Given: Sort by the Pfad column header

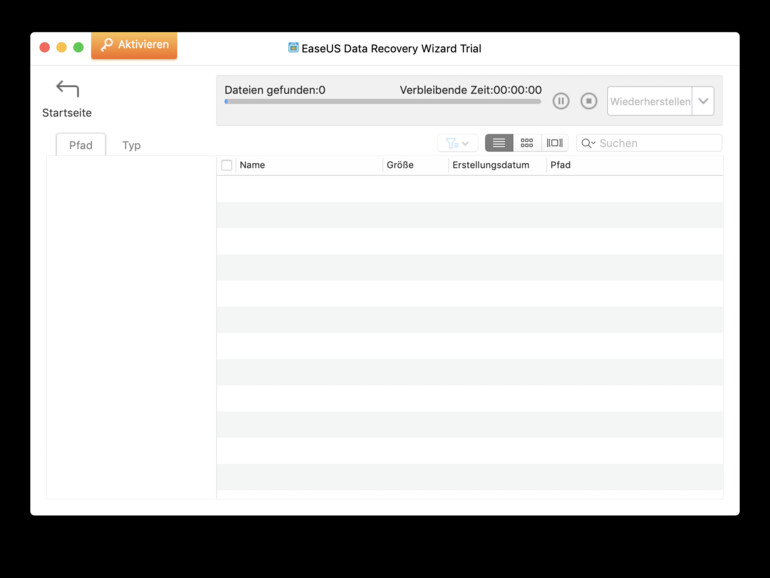Looking at the screenshot, I should 634,165.
